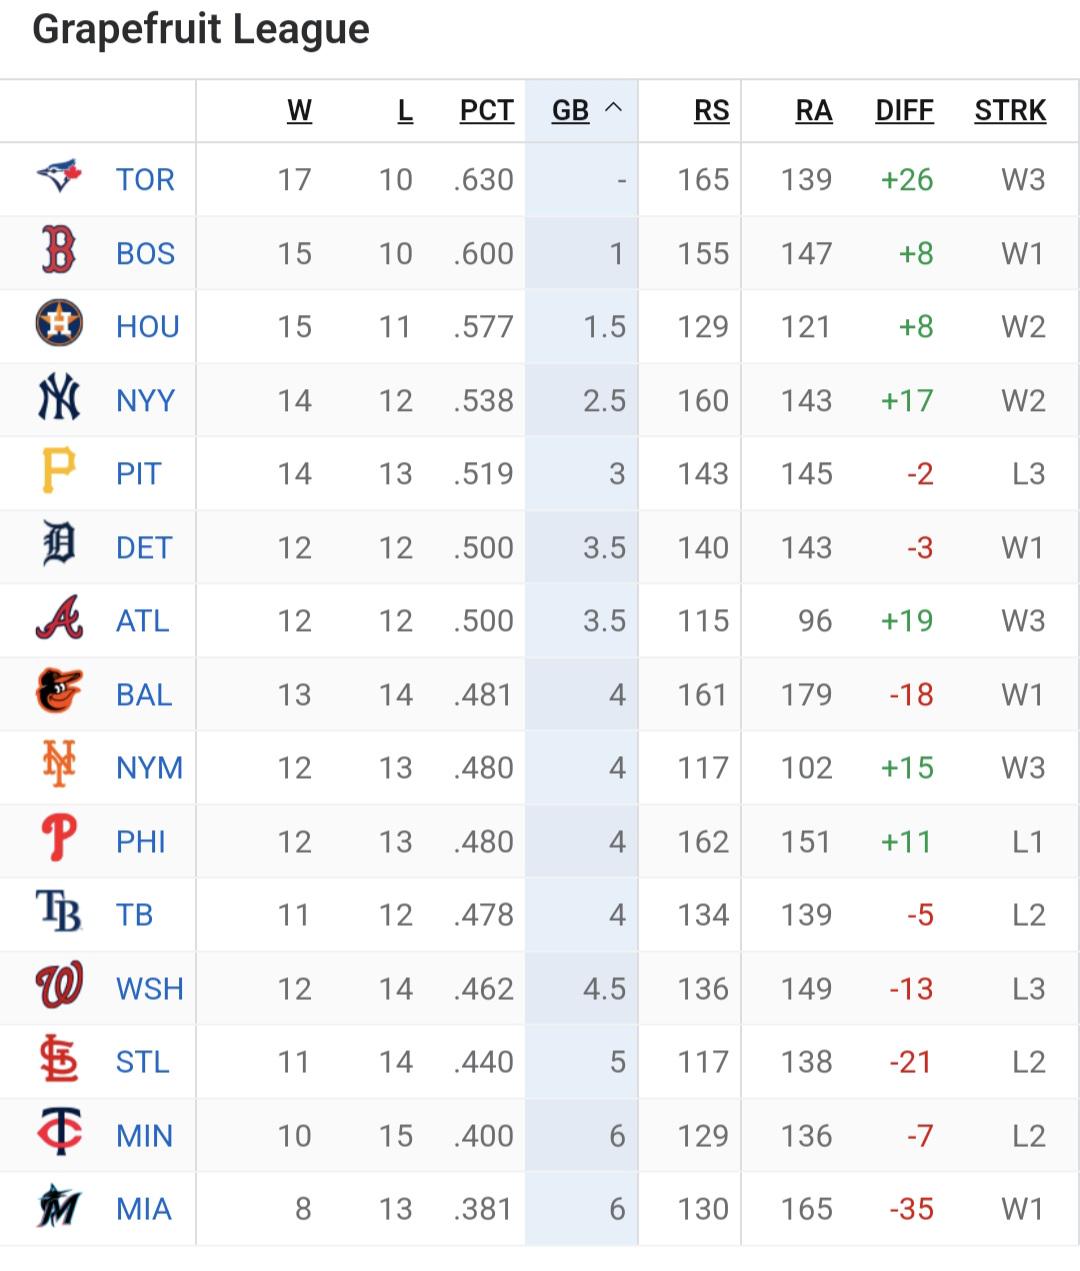This screenshot has height=1271, width=1080.
Task: Open the PHI team link
Action: point(141,841)
